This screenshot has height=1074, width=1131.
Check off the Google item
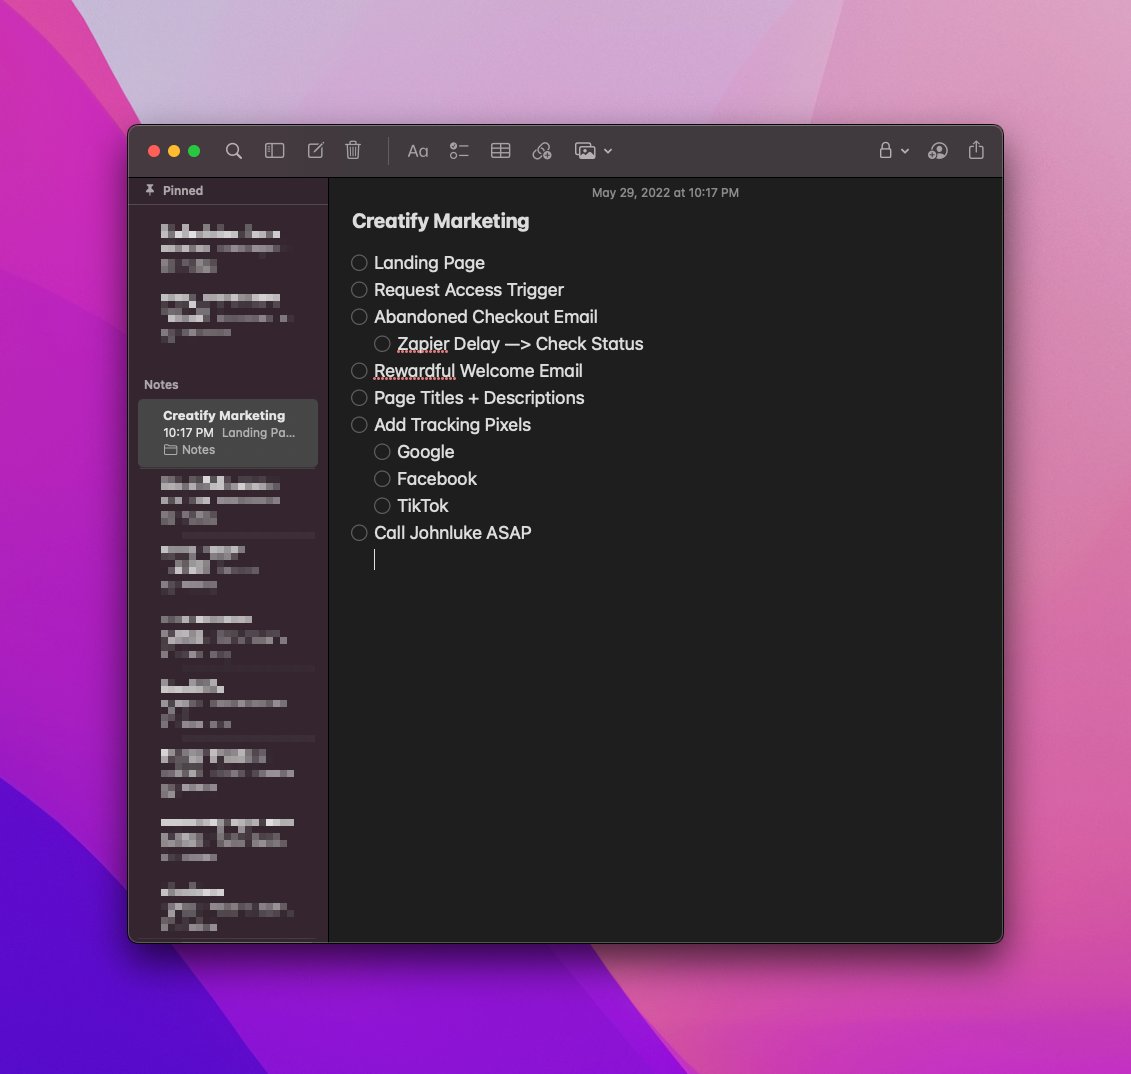coord(382,452)
